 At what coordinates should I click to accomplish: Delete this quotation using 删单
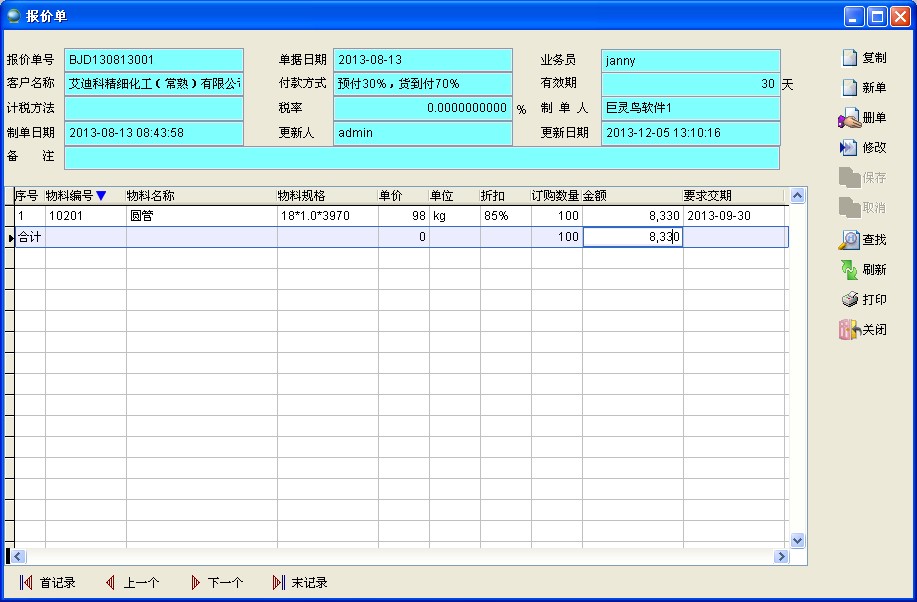(850, 118)
